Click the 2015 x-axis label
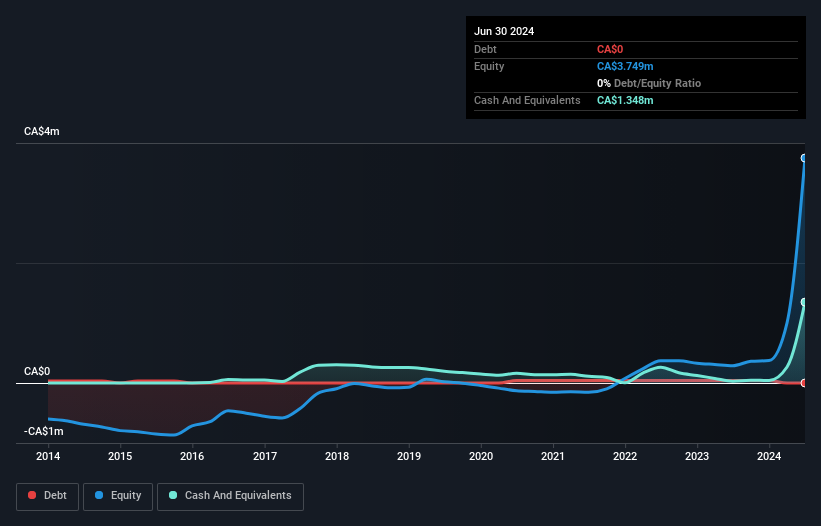Viewport: 821px width, 526px height. click(x=120, y=456)
